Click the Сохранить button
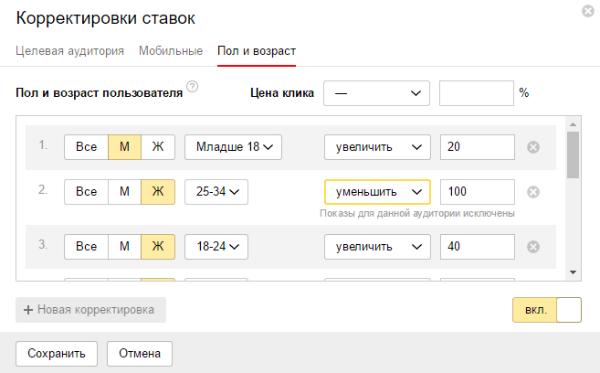Screen dimensions: 600x373 click(x=57, y=353)
